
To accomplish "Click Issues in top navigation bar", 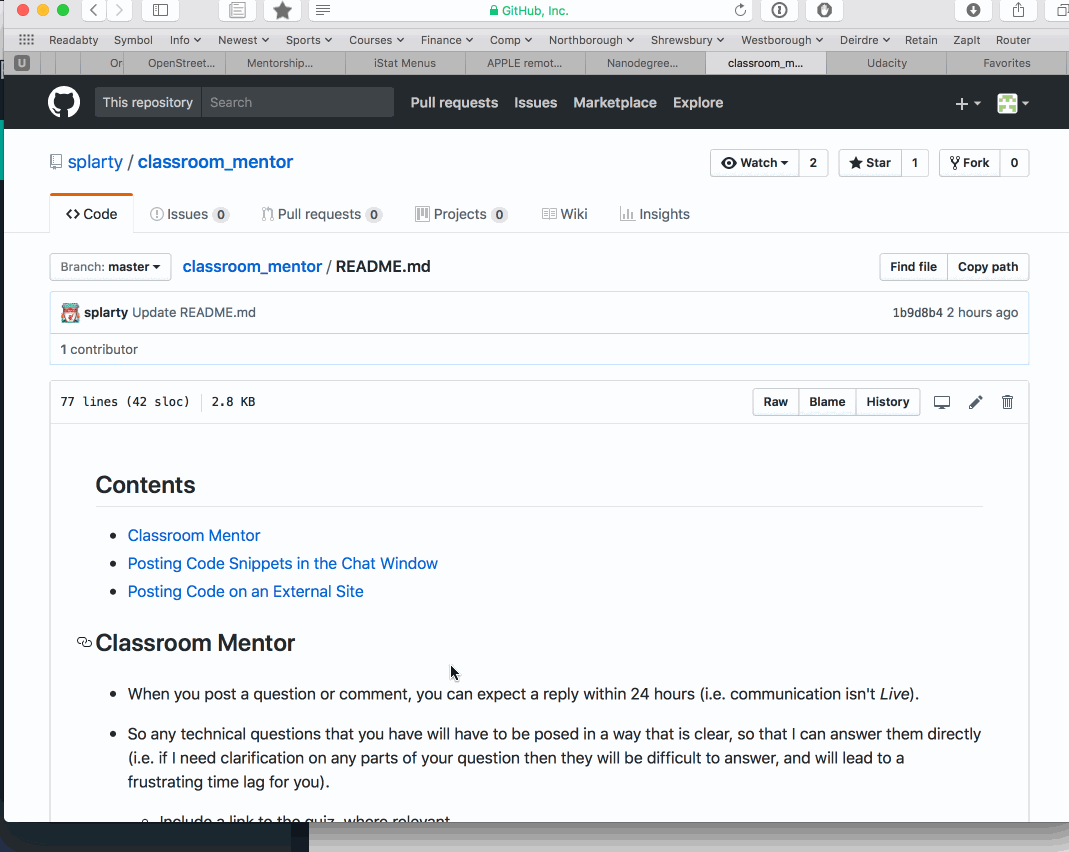I will point(535,103).
